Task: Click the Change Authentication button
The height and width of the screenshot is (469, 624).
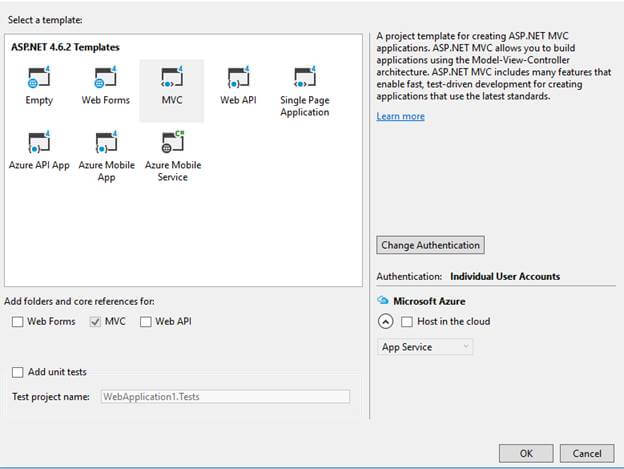Action: coord(430,245)
